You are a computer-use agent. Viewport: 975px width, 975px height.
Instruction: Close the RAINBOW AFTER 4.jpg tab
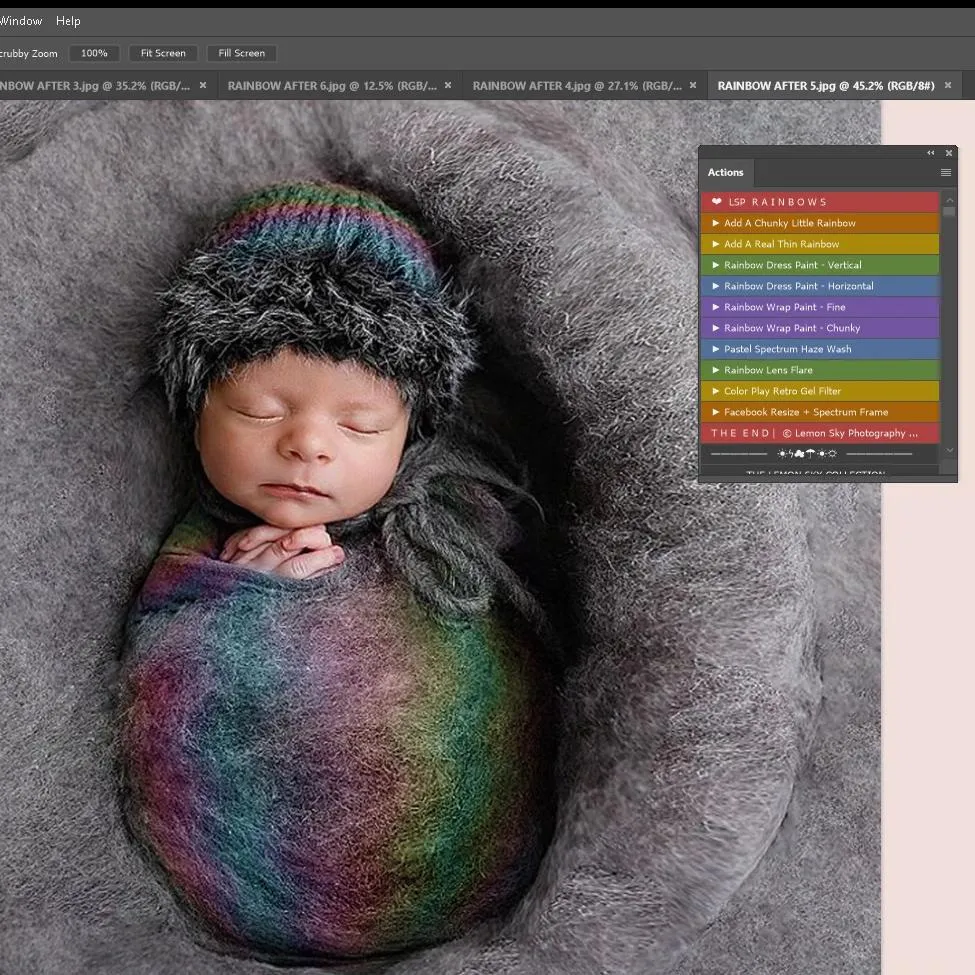pos(693,85)
